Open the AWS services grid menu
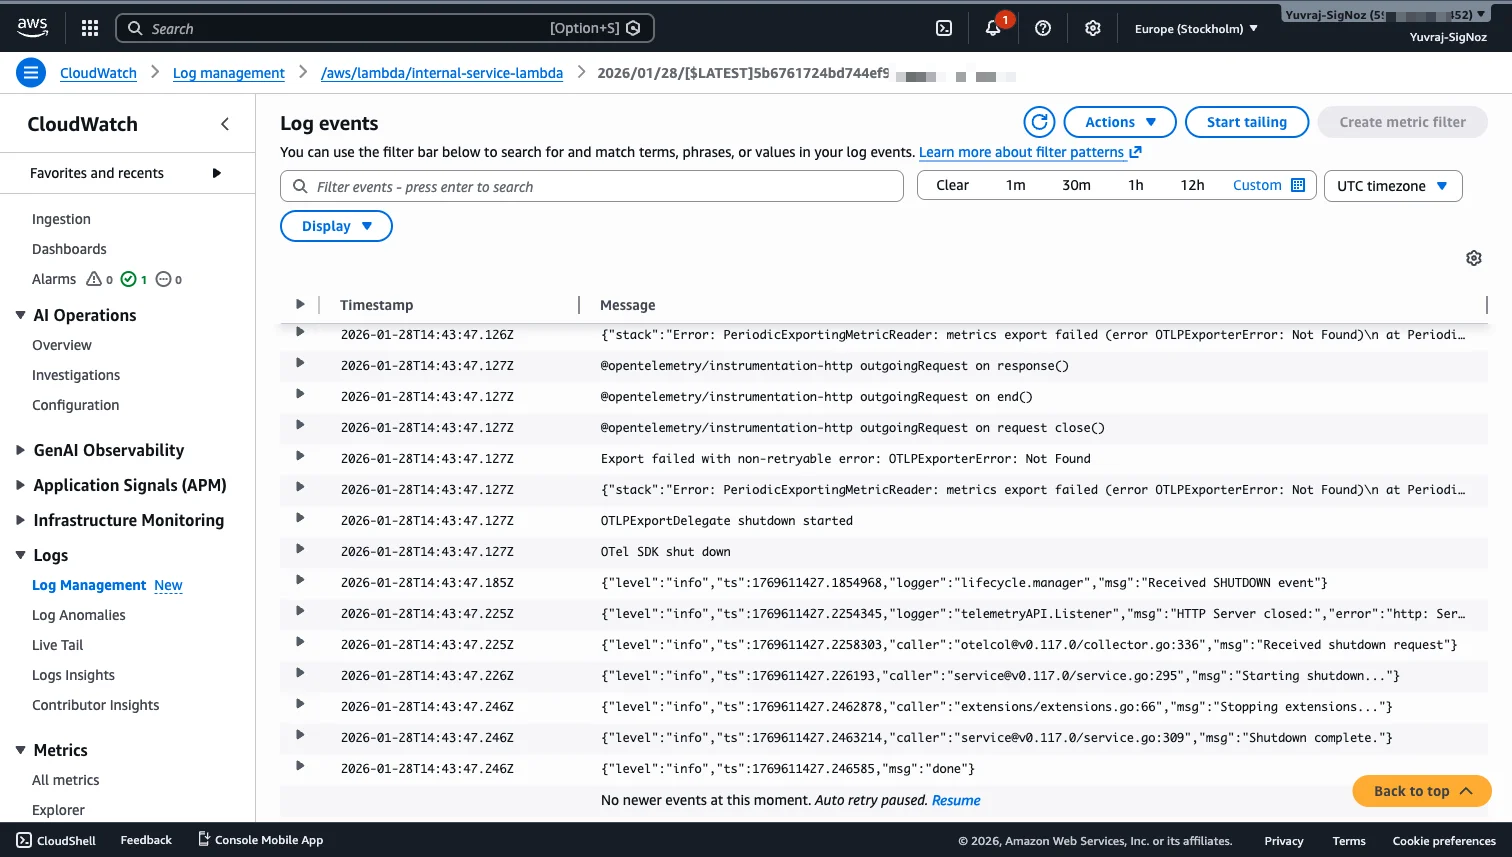Screen dimensions: 1512x857 click(89, 27)
